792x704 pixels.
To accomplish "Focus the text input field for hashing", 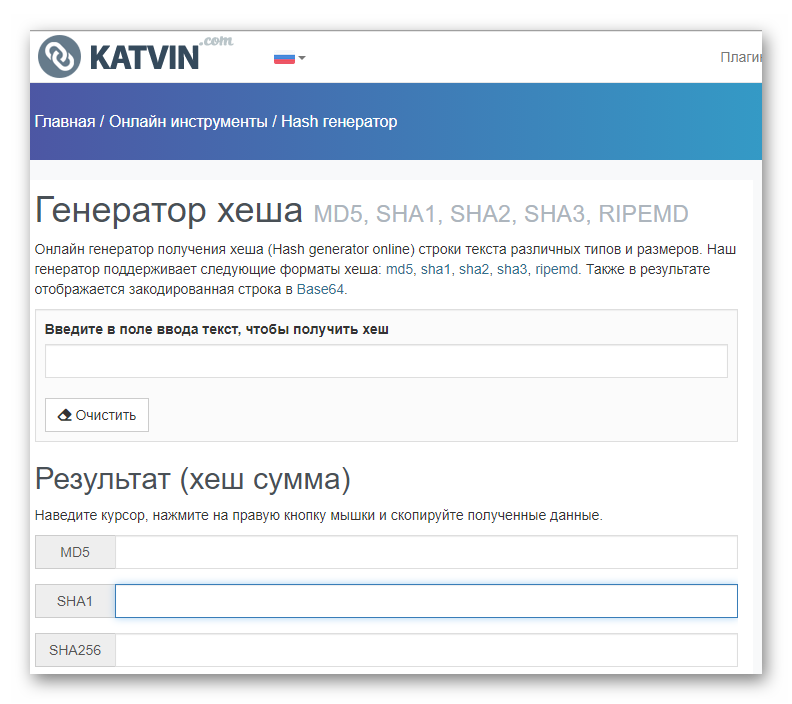I will 386,361.
